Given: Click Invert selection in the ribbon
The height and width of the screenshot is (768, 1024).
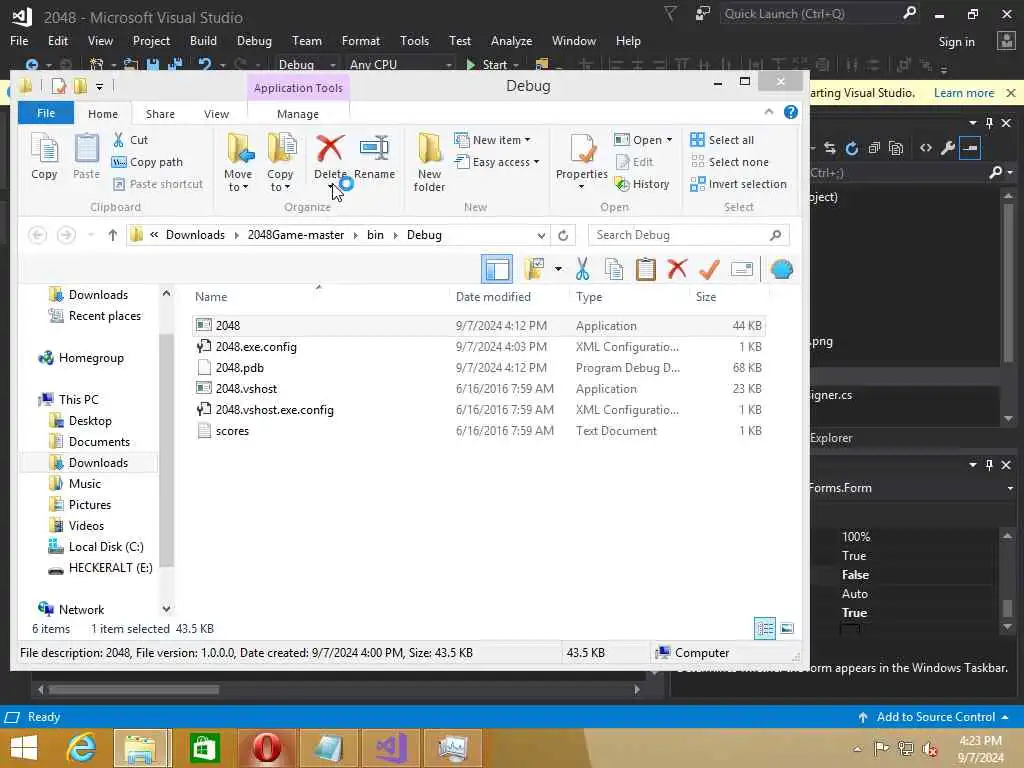Looking at the screenshot, I should [x=739, y=184].
